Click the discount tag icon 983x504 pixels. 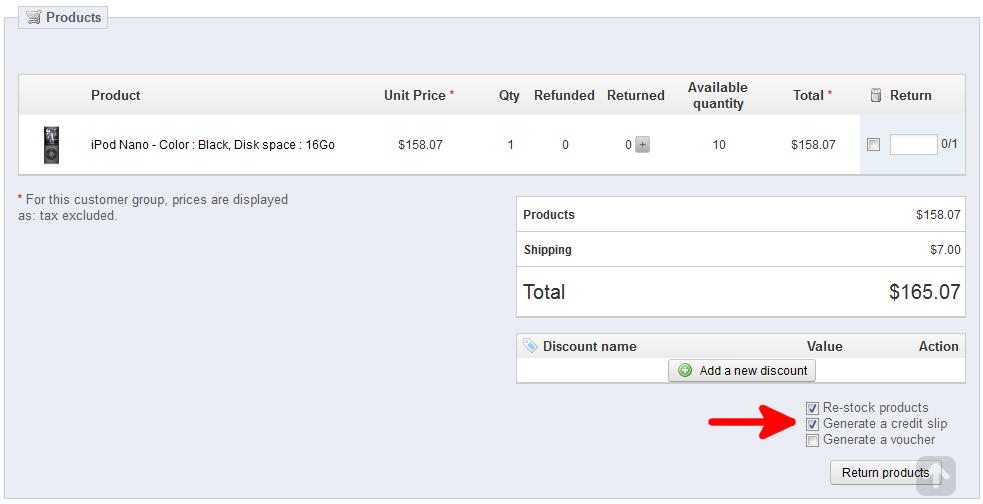click(x=530, y=346)
